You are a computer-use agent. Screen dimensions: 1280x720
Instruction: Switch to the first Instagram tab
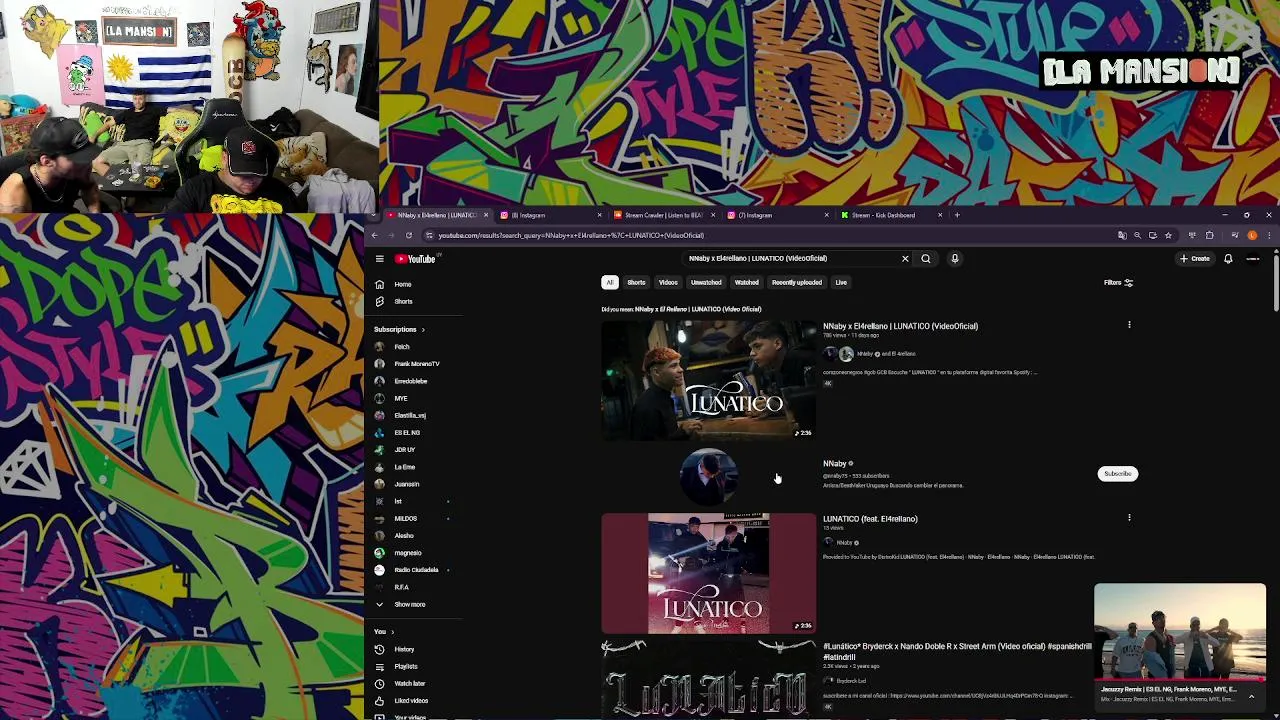click(x=550, y=215)
